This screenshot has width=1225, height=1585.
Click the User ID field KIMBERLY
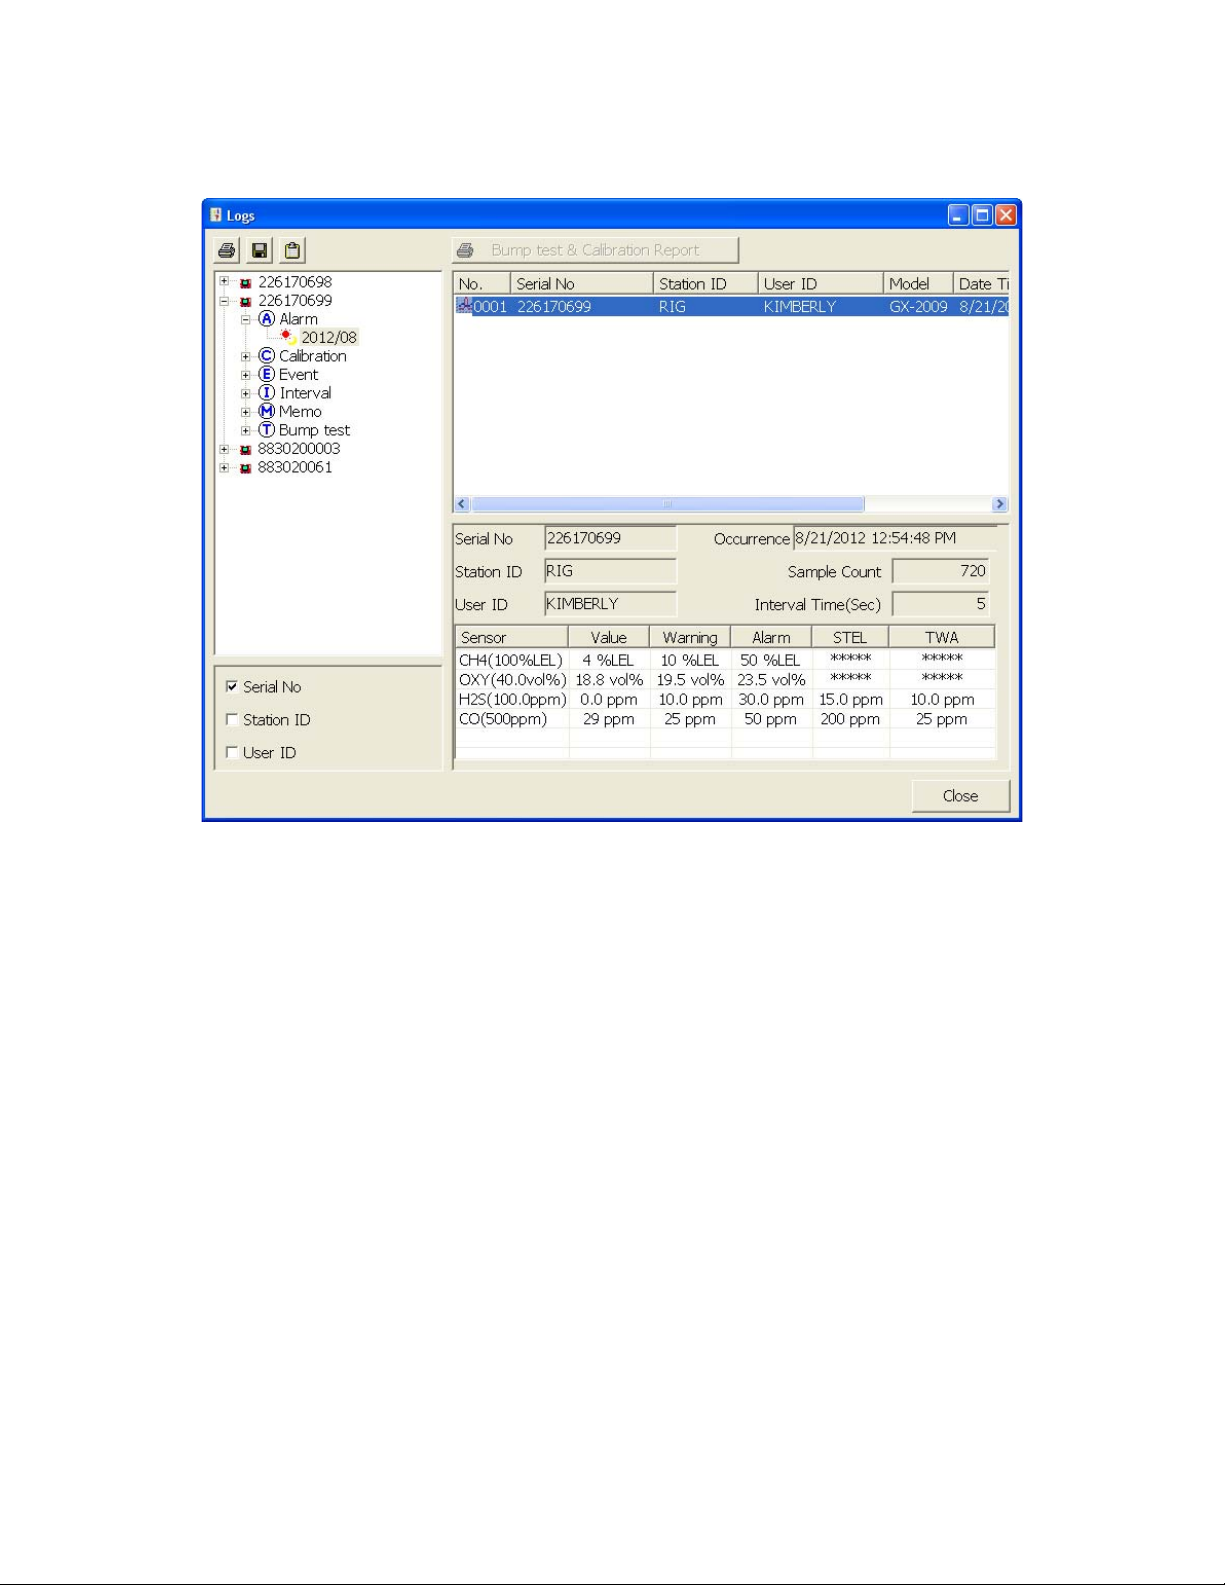pyautogui.click(x=610, y=604)
